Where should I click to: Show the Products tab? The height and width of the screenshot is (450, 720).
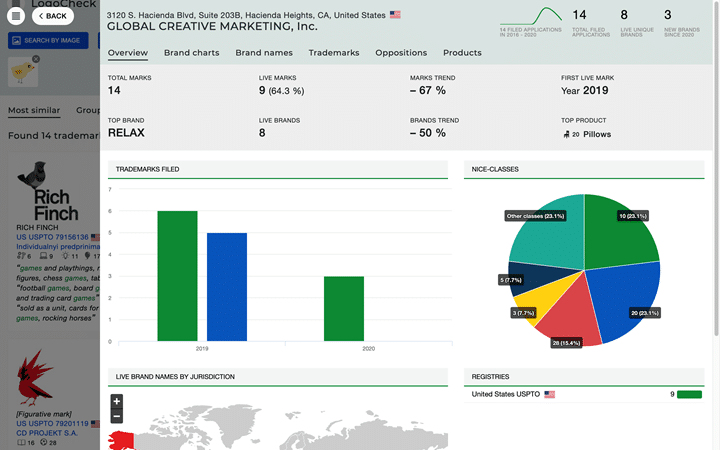462,53
